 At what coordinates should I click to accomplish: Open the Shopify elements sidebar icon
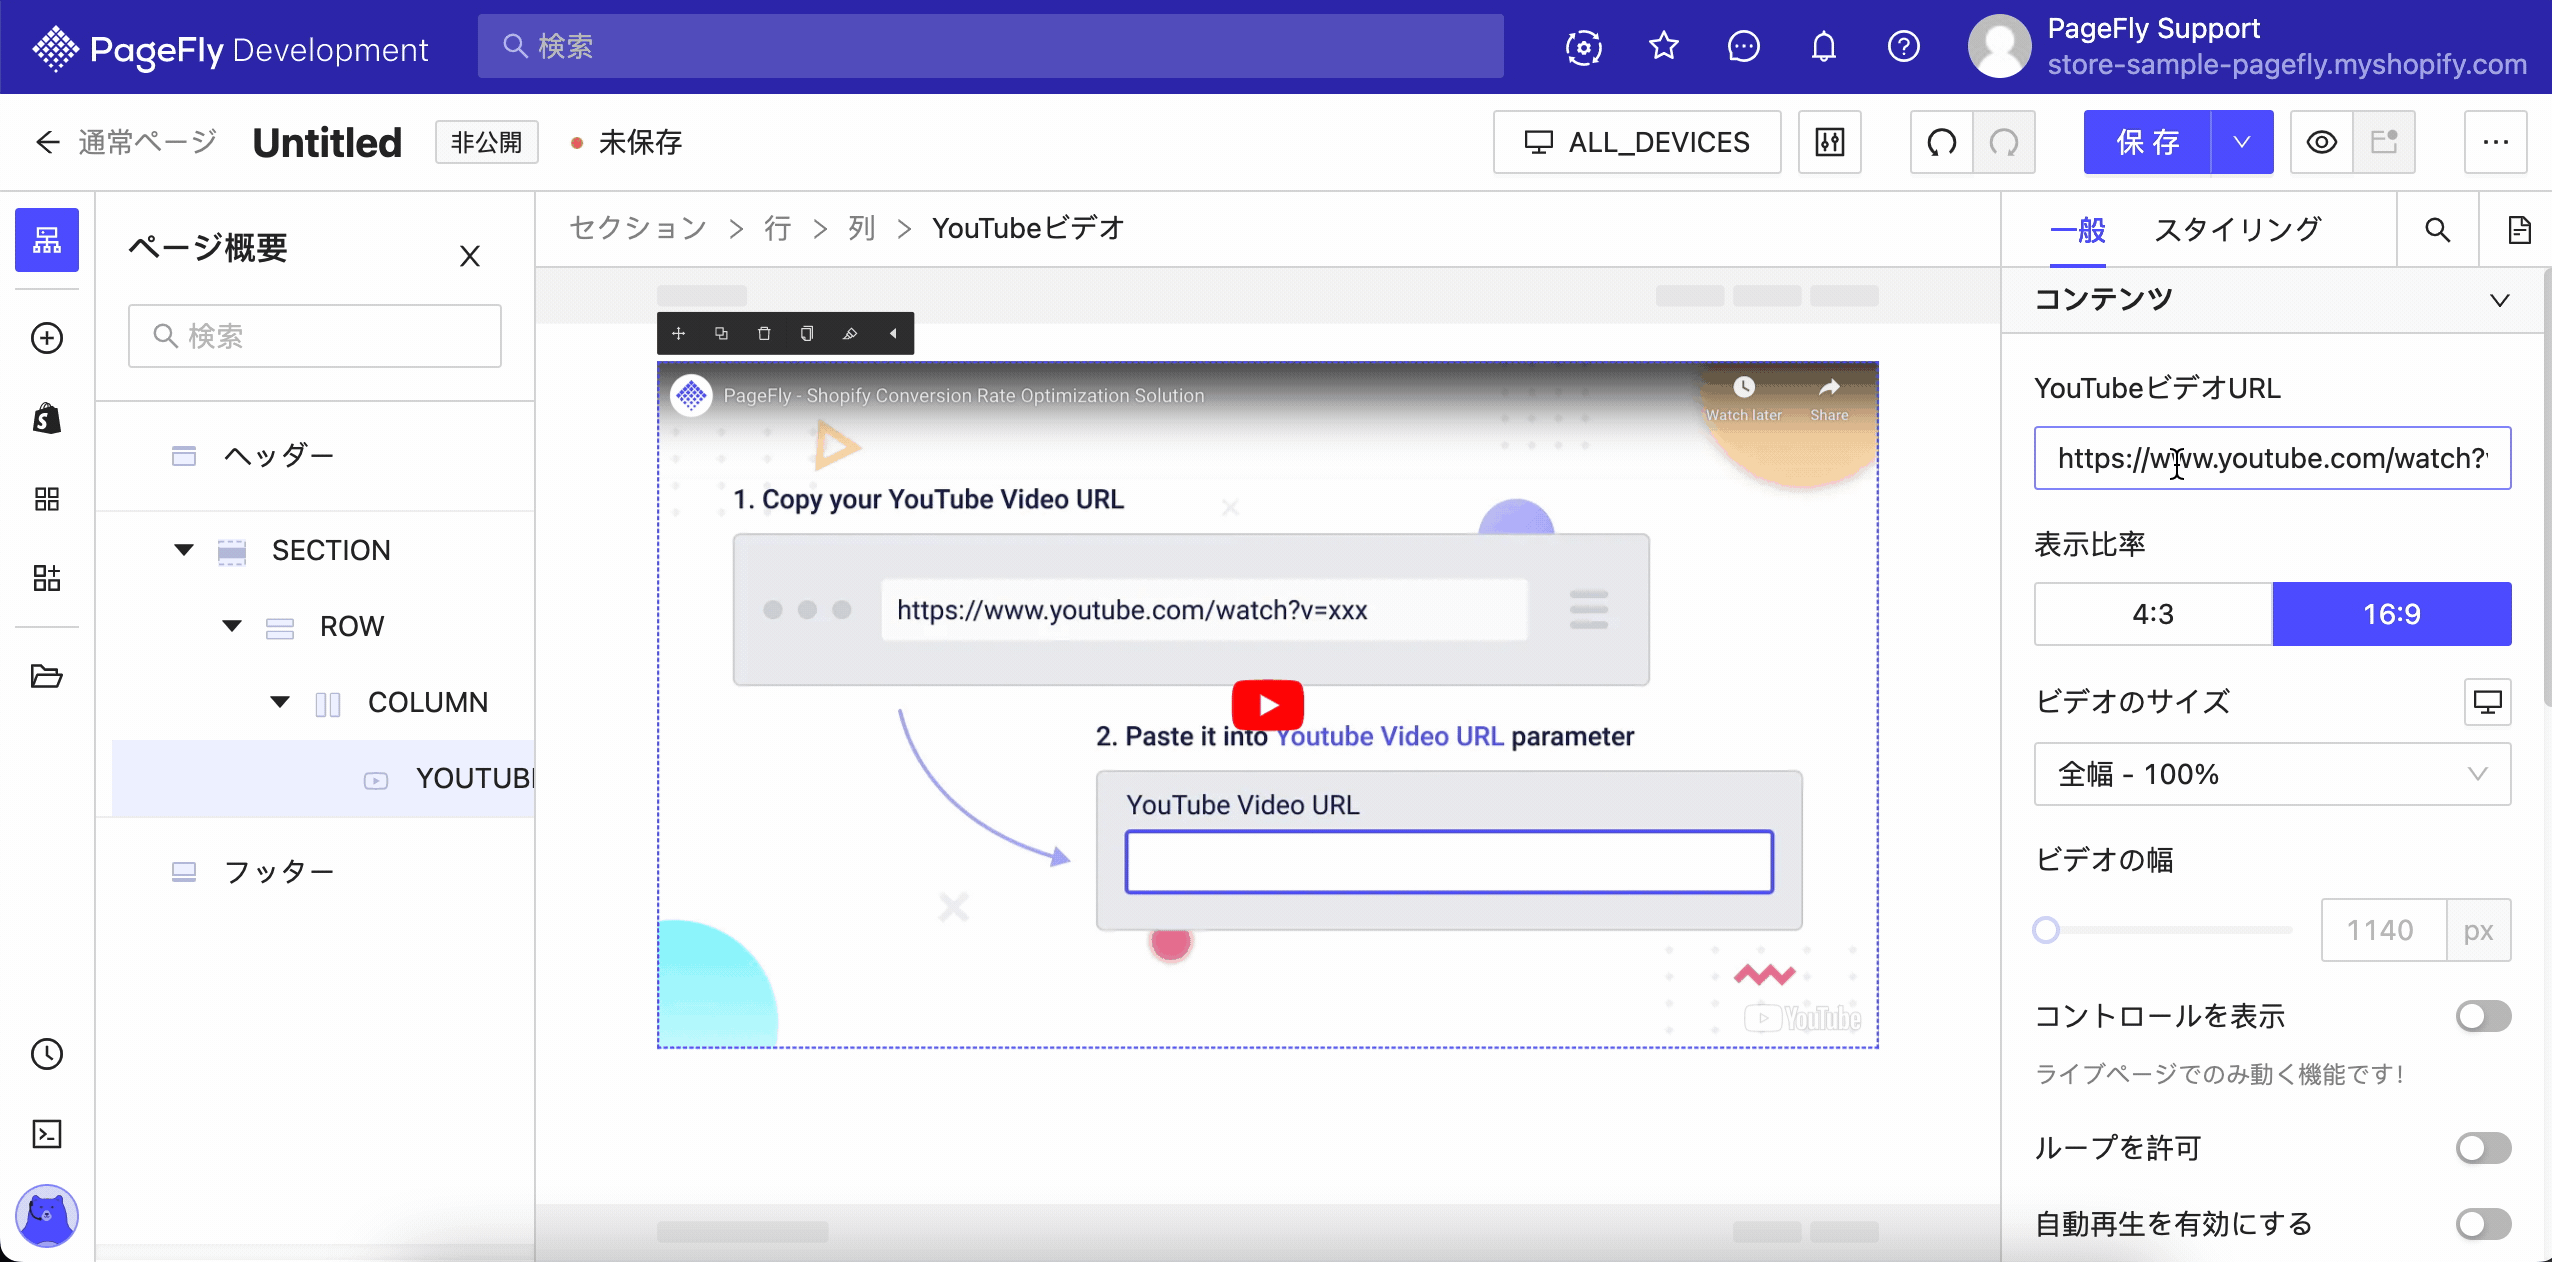point(47,418)
